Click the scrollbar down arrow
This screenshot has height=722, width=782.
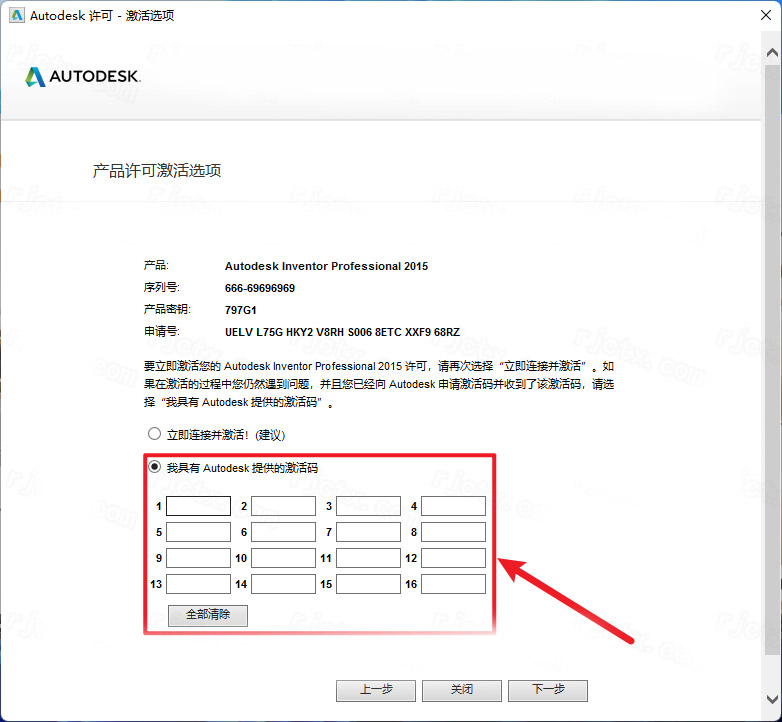click(773, 699)
